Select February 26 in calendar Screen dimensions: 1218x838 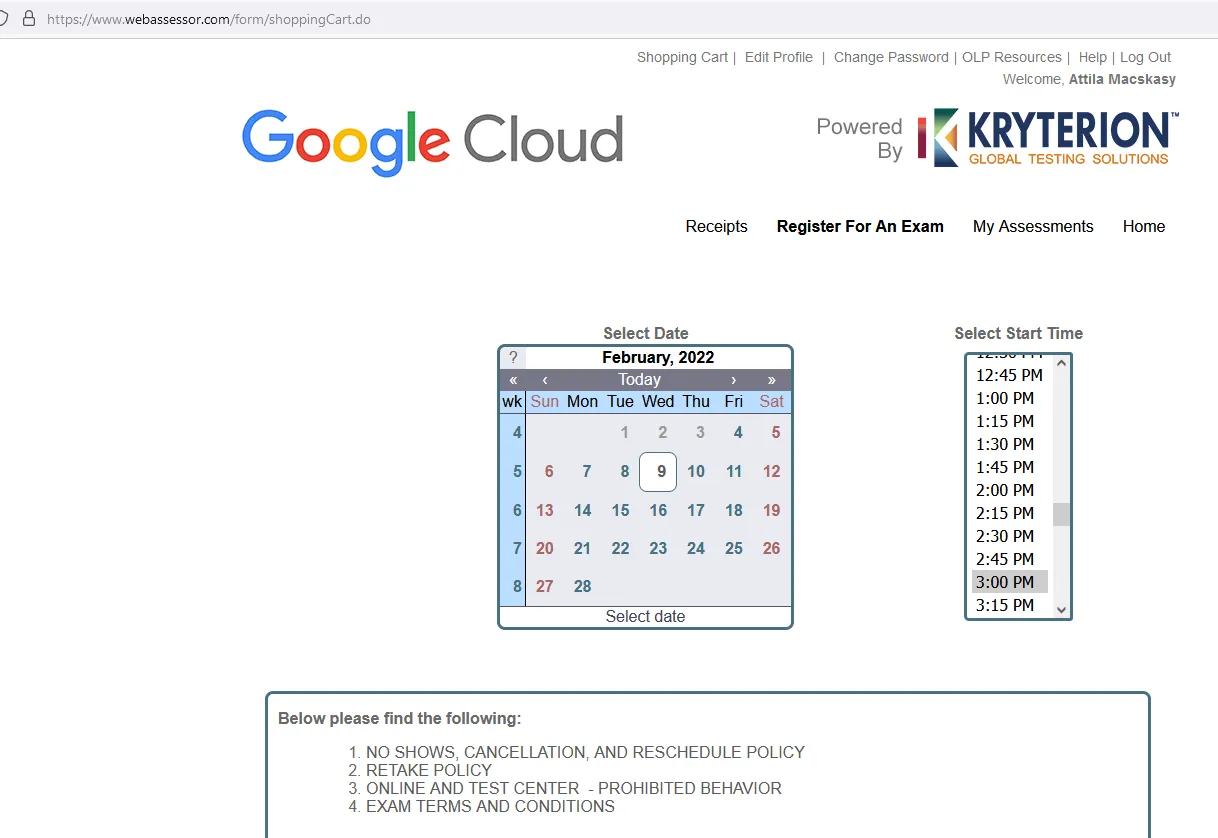(771, 548)
